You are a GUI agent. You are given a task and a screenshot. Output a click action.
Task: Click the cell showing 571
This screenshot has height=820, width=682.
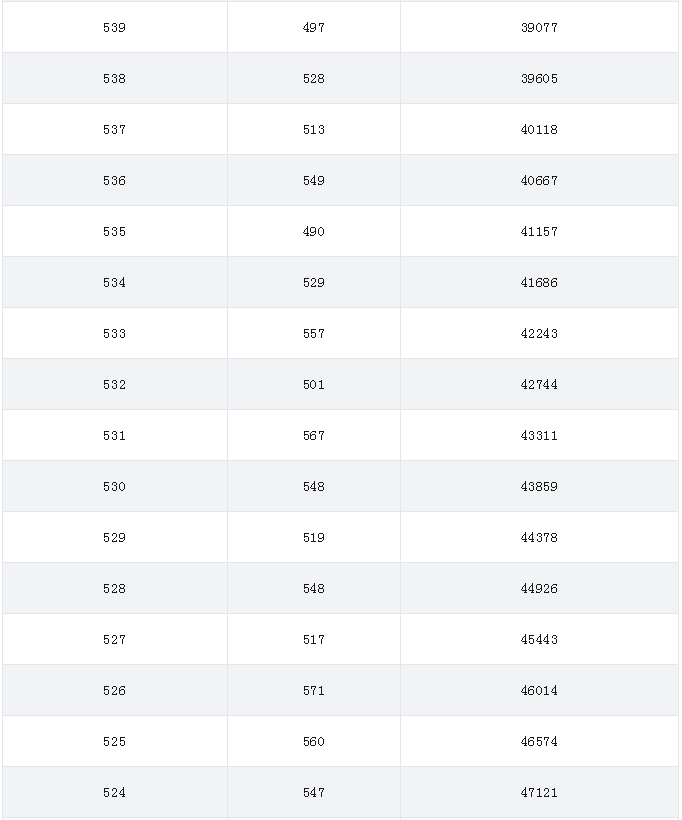click(314, 690)
